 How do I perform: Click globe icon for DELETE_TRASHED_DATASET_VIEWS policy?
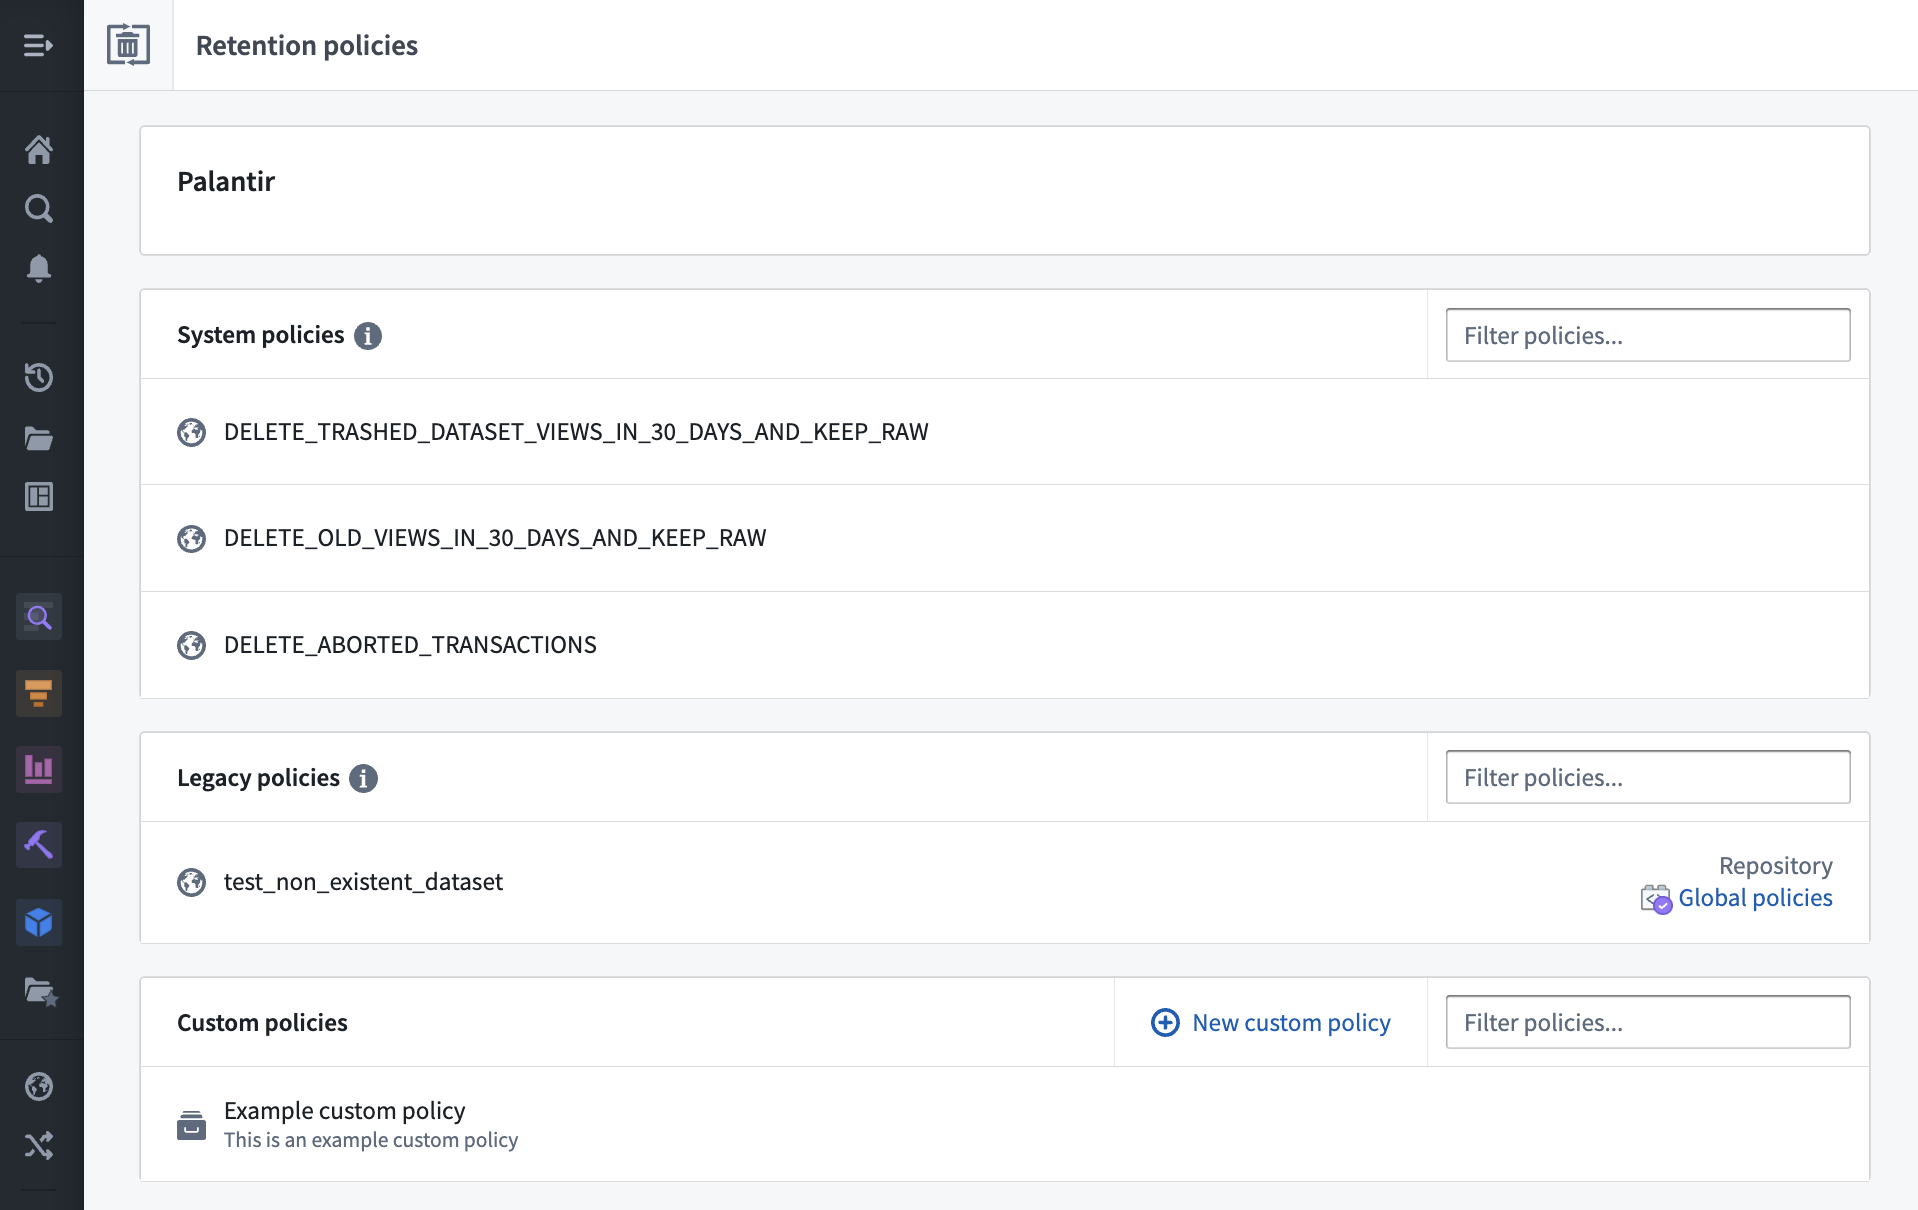click(191, 432)
